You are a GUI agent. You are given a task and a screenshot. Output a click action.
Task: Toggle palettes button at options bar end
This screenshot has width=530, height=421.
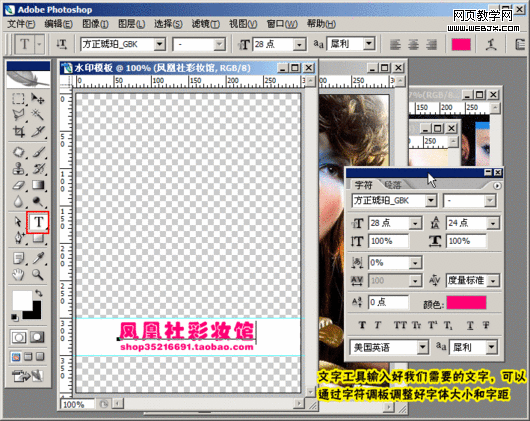pyautogui.click(x=521, y=44)
